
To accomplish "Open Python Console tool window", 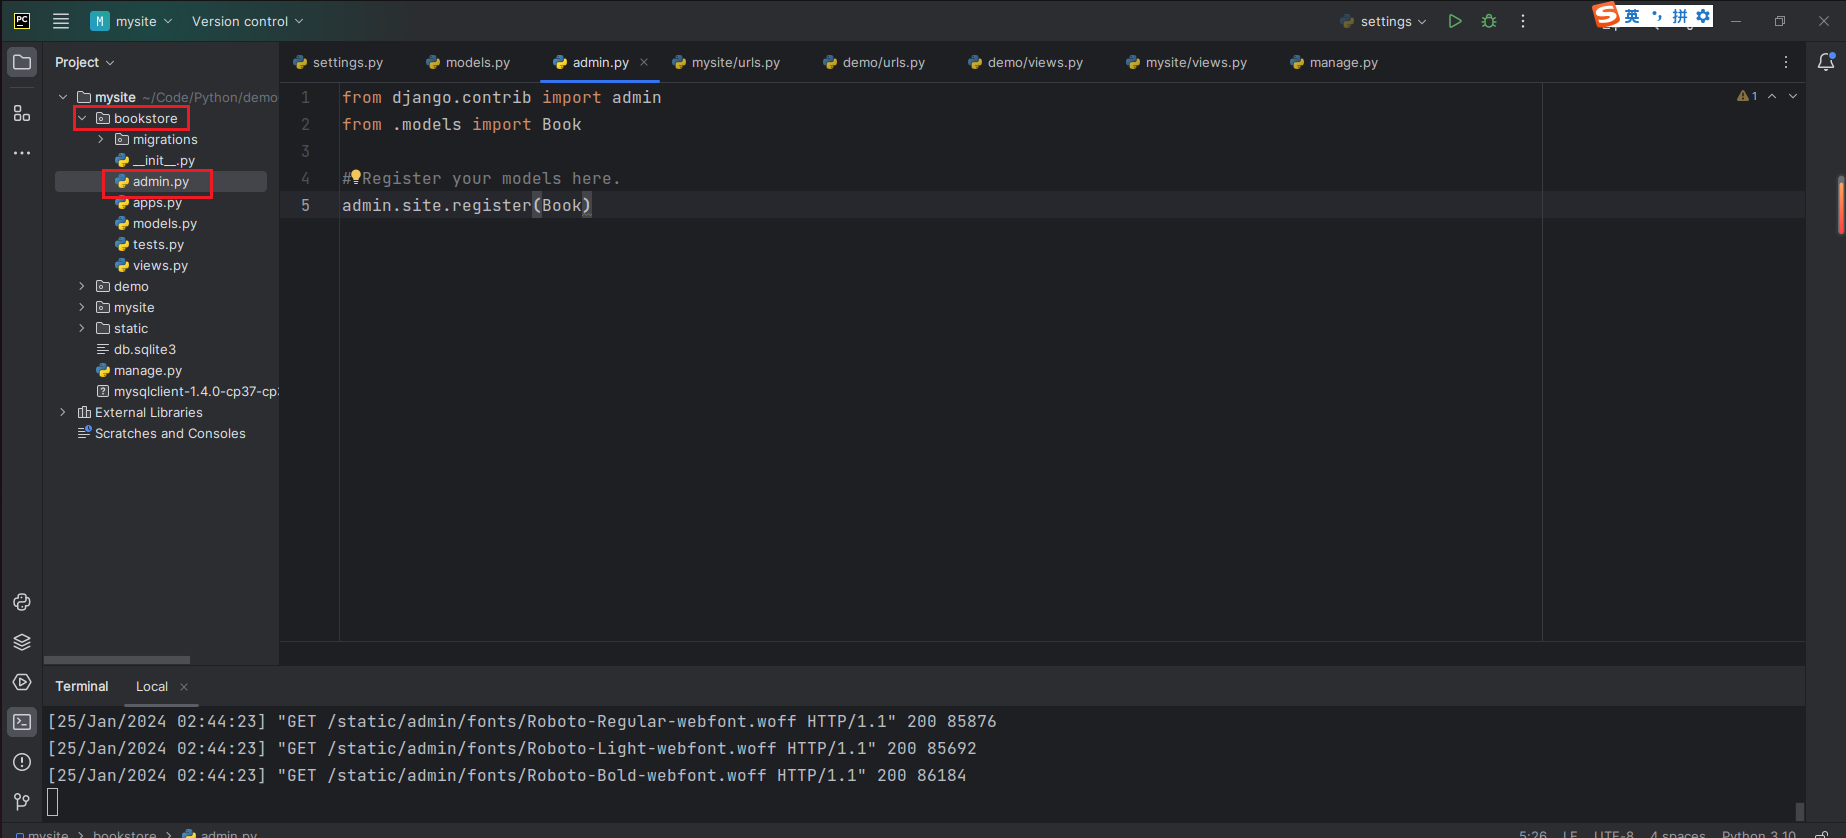I will pos(22,602).
